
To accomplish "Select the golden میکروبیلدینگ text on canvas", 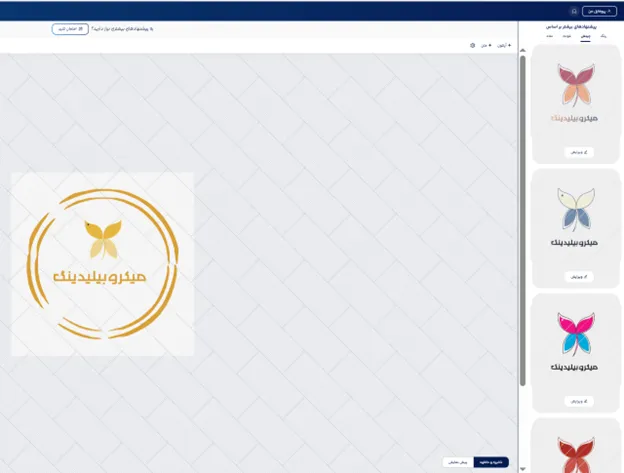I will pos(100,276).
